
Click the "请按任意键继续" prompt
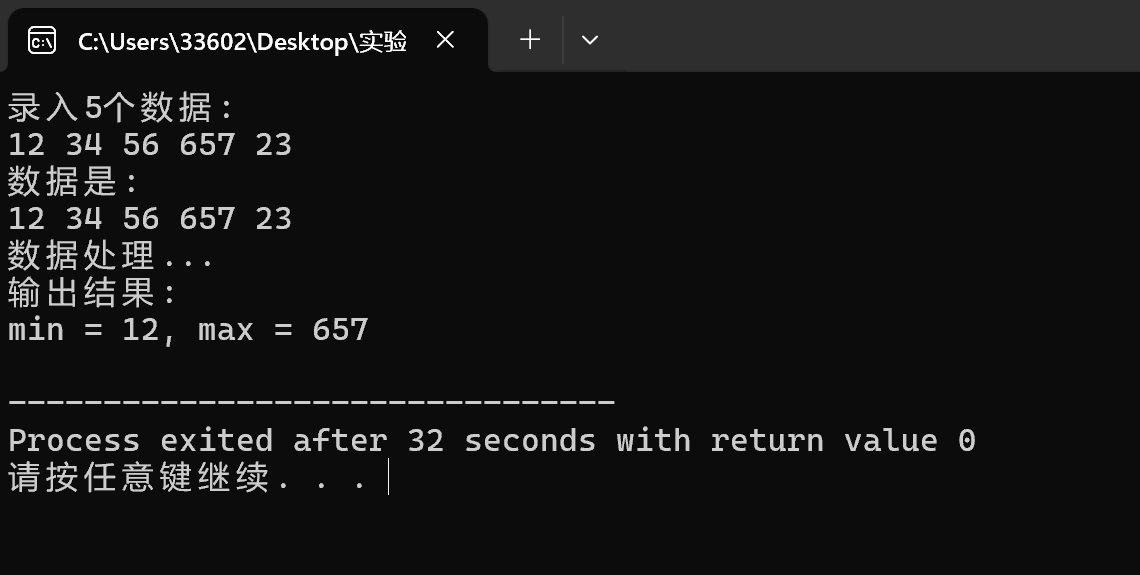pos(139,478)
